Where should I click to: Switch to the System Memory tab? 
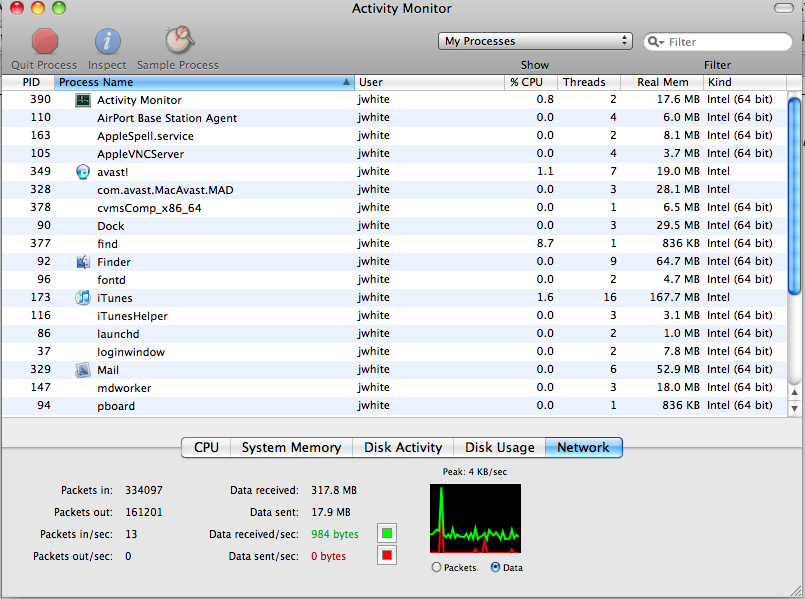tap(292, 448)
